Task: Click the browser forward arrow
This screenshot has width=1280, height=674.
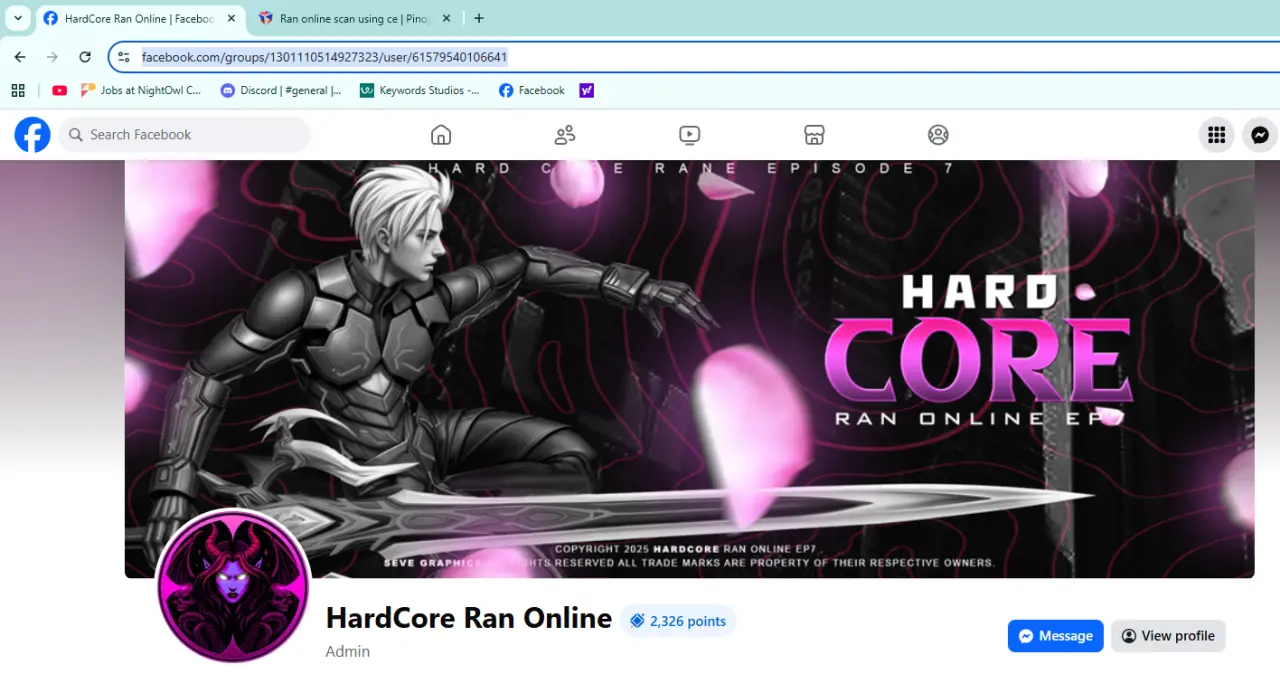Action: 52,57
